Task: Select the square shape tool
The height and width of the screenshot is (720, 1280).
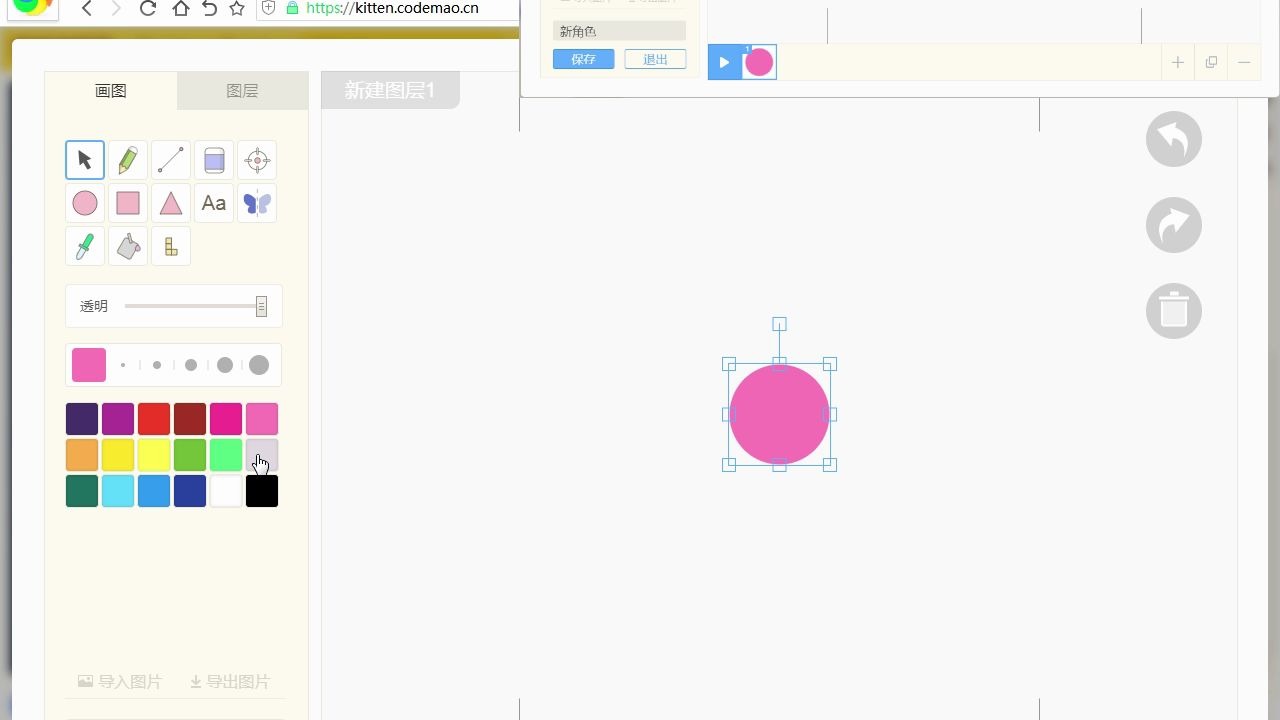Action: point(128,203)
